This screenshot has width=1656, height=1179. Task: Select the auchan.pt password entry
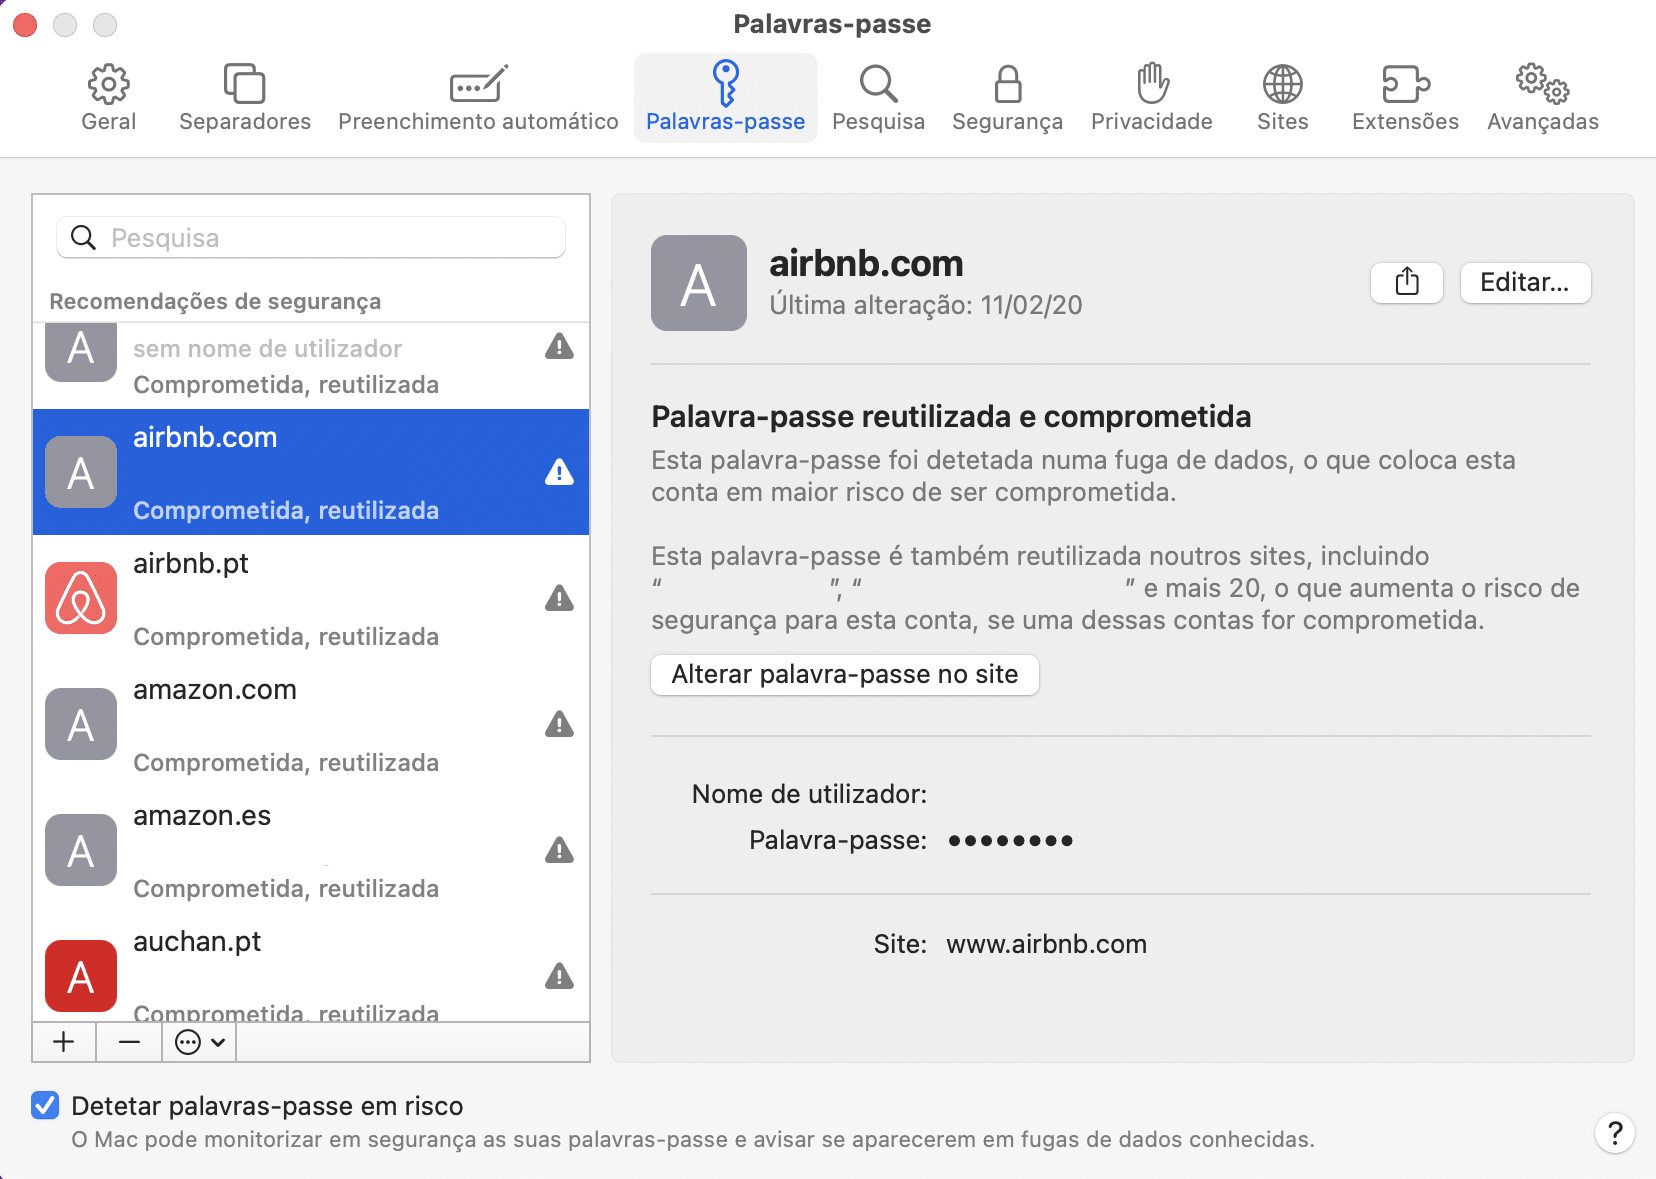311,968
